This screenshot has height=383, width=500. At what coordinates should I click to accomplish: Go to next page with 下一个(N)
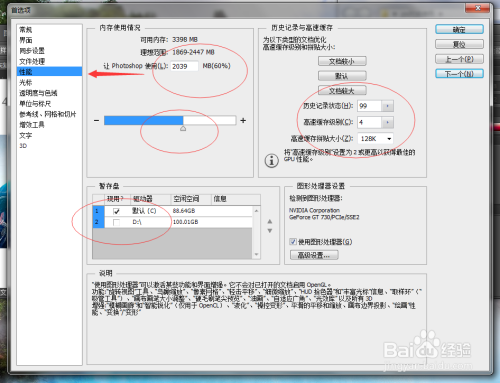459,74
